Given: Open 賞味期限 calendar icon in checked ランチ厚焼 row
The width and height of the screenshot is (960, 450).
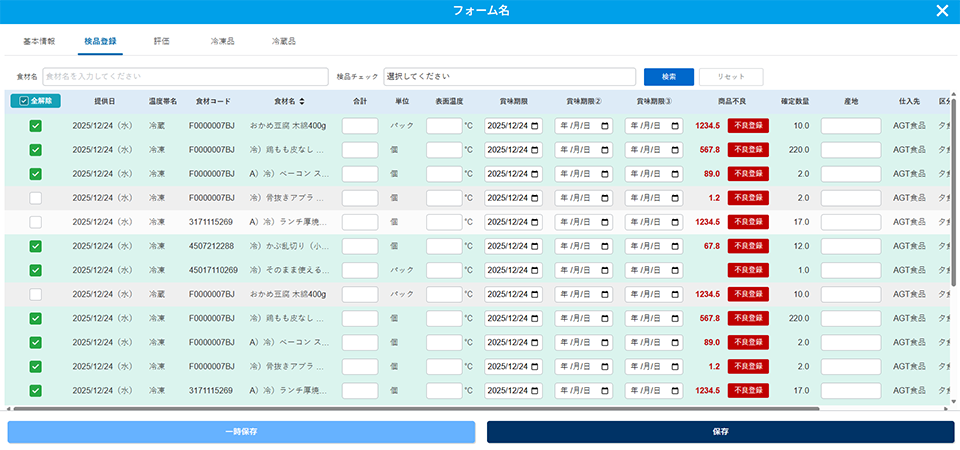Looking at the screenshot, I should [535, 391].
